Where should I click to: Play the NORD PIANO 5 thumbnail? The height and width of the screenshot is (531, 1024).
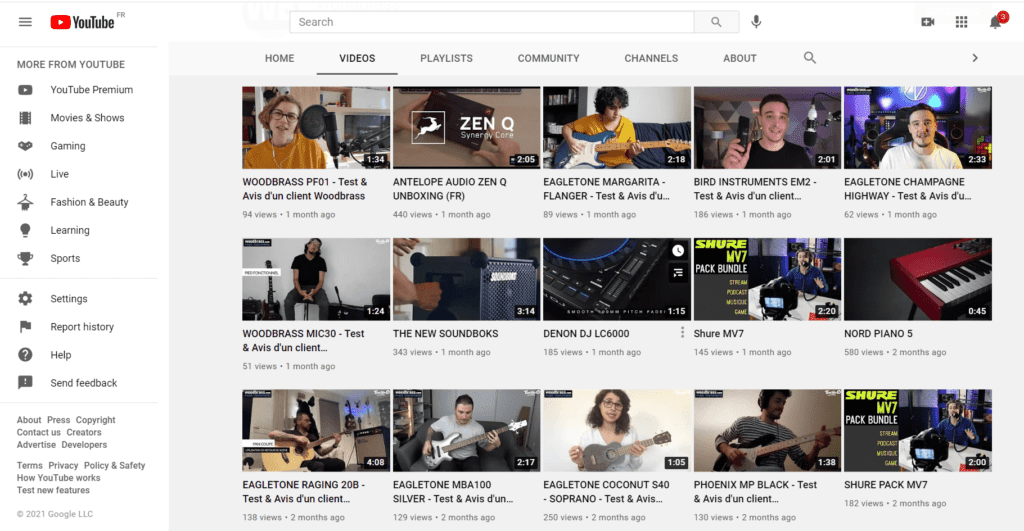[x=918, y=280]
